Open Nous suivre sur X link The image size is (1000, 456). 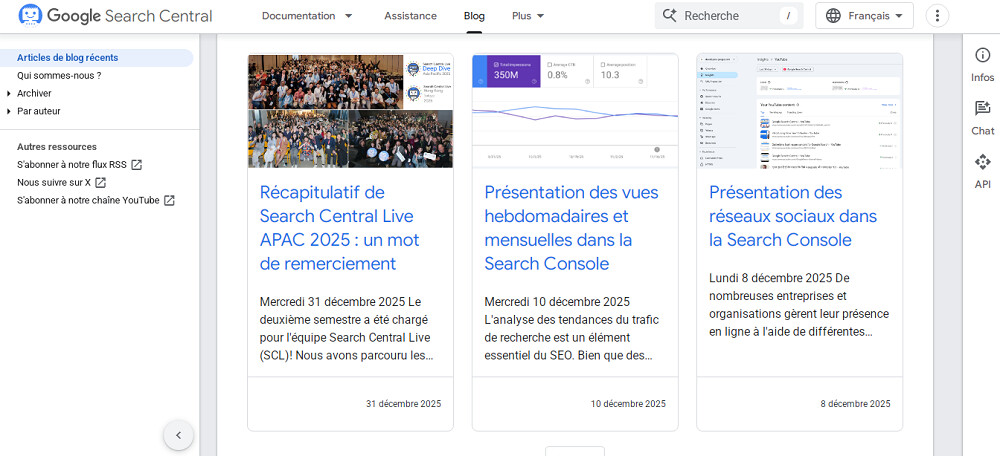[x=54, y=182]
